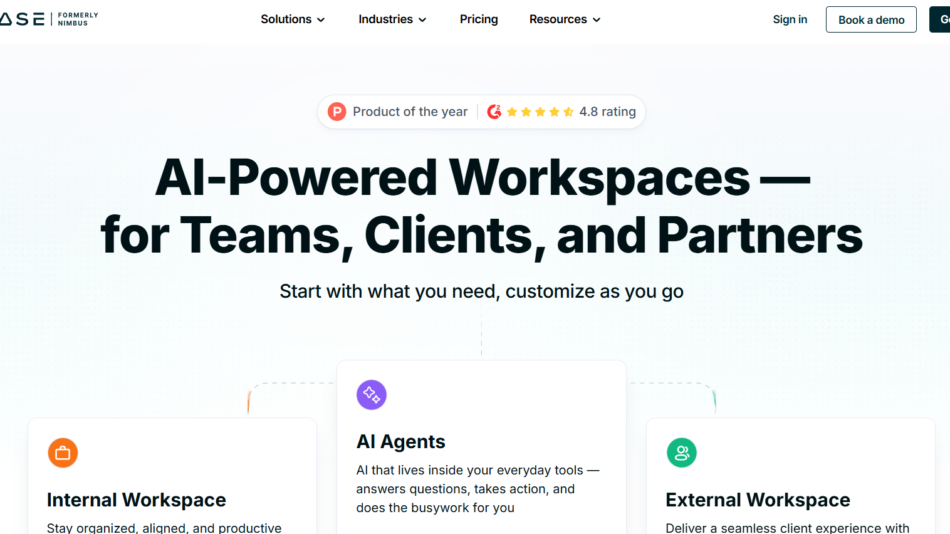Click the 4.8 rating text

[x=607, y=112]
